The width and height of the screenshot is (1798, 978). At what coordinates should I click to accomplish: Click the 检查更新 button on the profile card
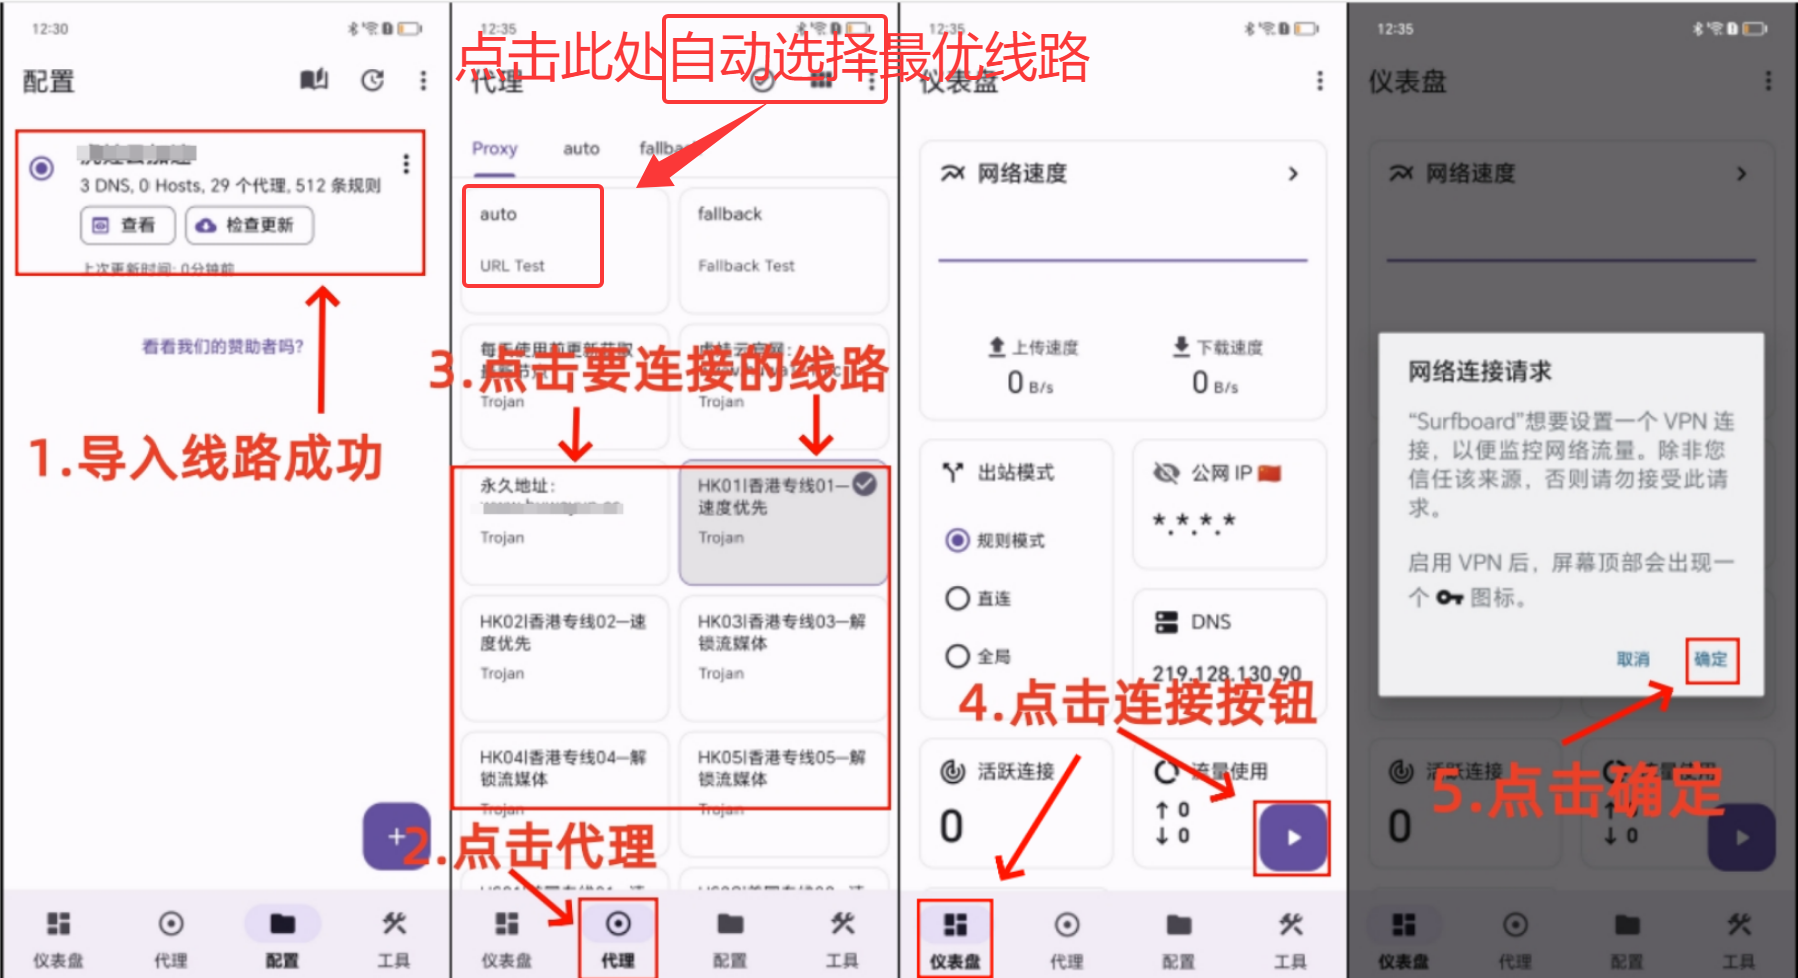point(249,225)
